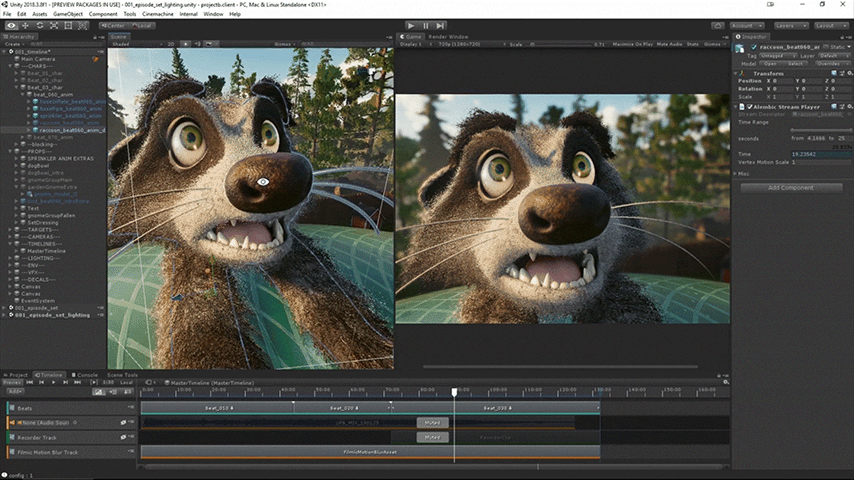Click the Add Component button
Screen dimensions: 854x480
click(791, 187)
